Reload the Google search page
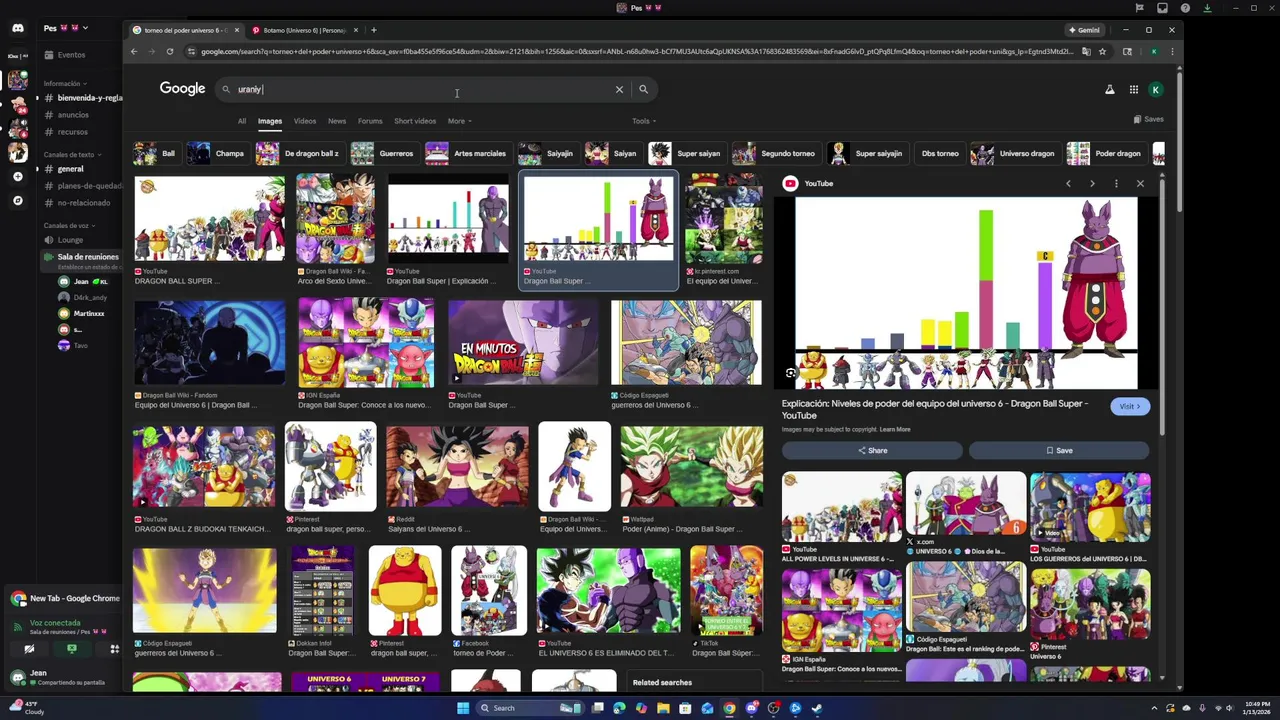 (x=170, y=51)
